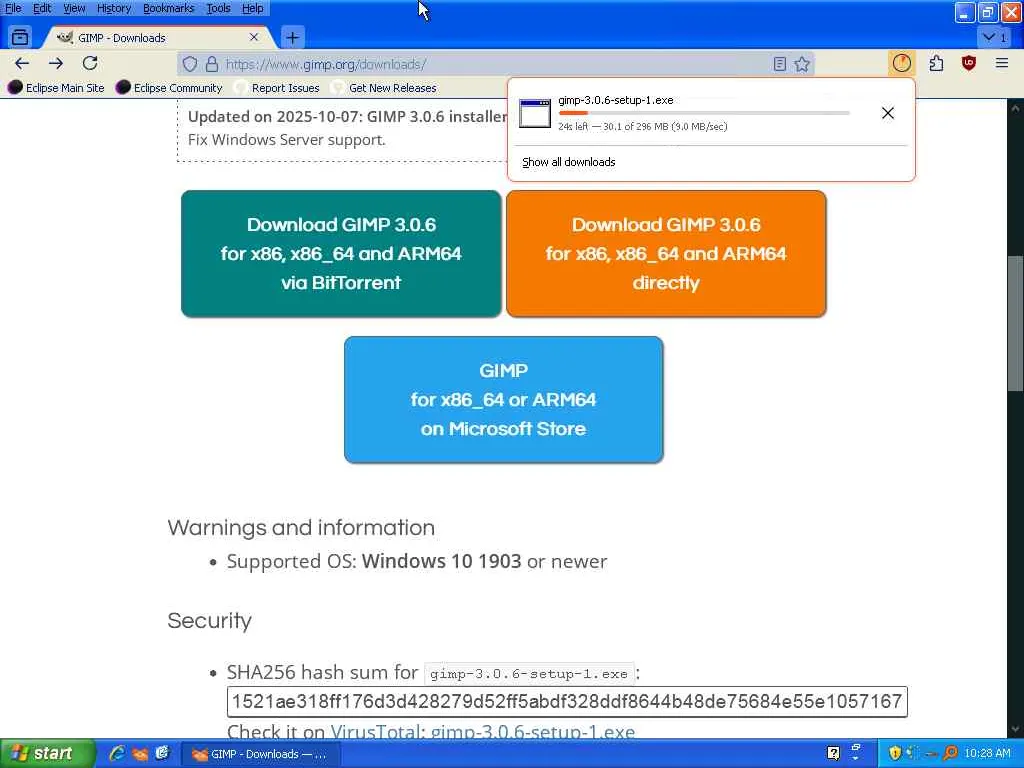Open VirusTotal gimp-3.0.6-setup-1.exe link
1024x768 pixels.
click(x=483, y=731)
